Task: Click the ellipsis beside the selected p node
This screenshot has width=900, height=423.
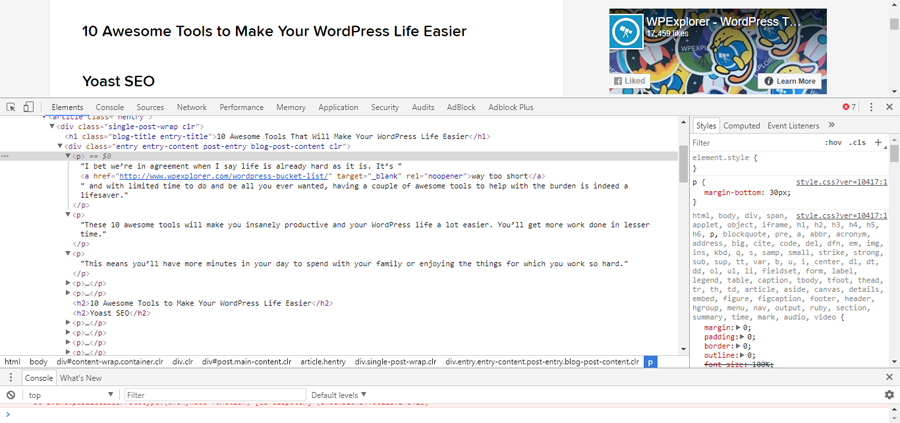Action: point(5,156)
